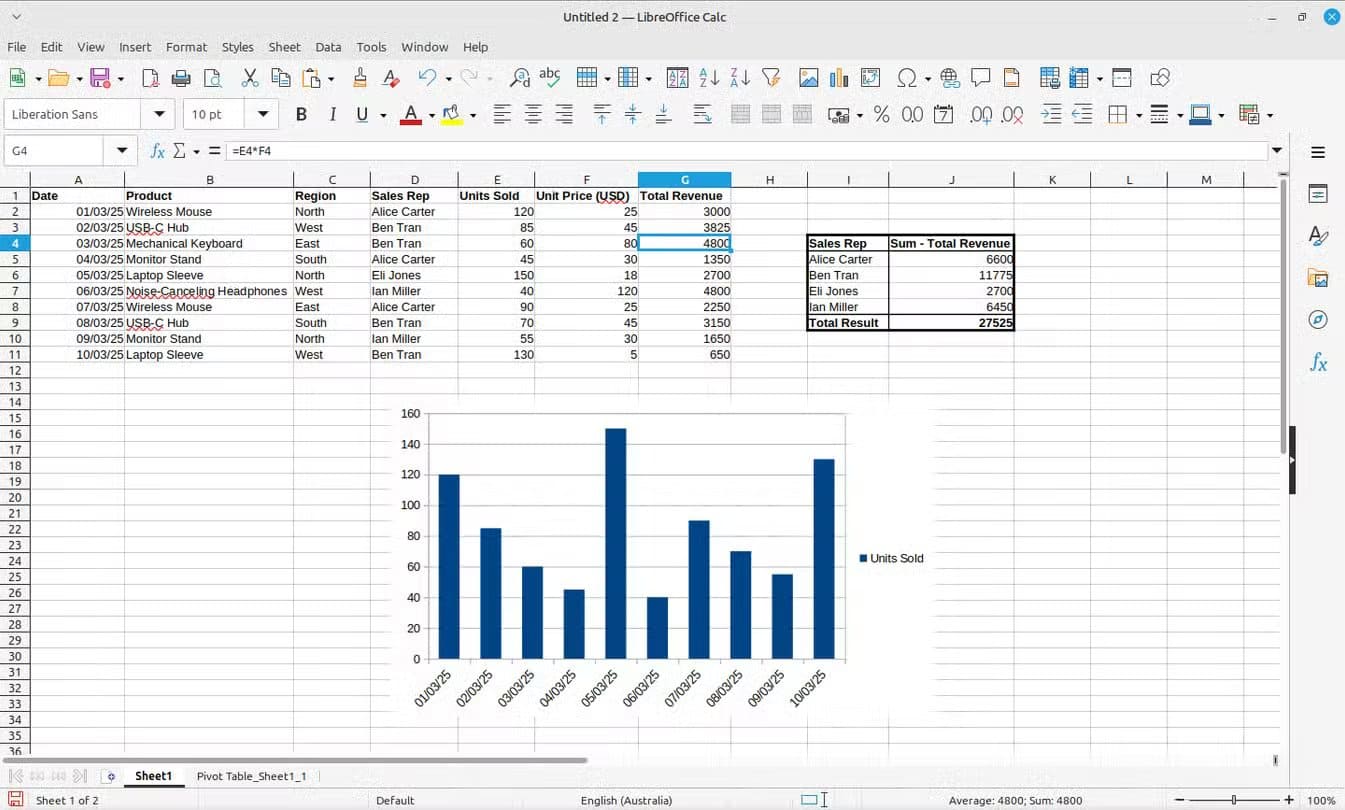Open the Gallery panel in the sidebar

[1318, 279]
